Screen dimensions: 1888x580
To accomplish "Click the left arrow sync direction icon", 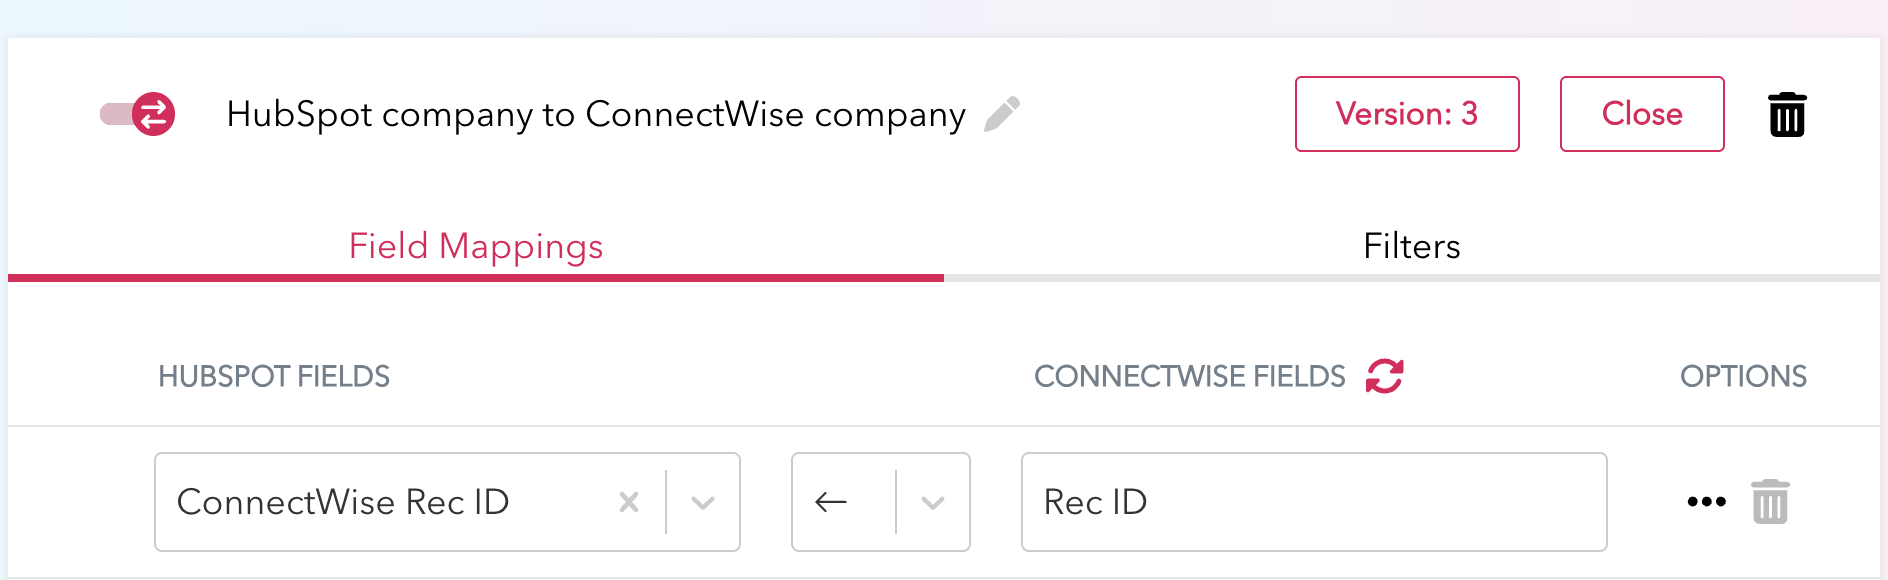I will (831, 502).
